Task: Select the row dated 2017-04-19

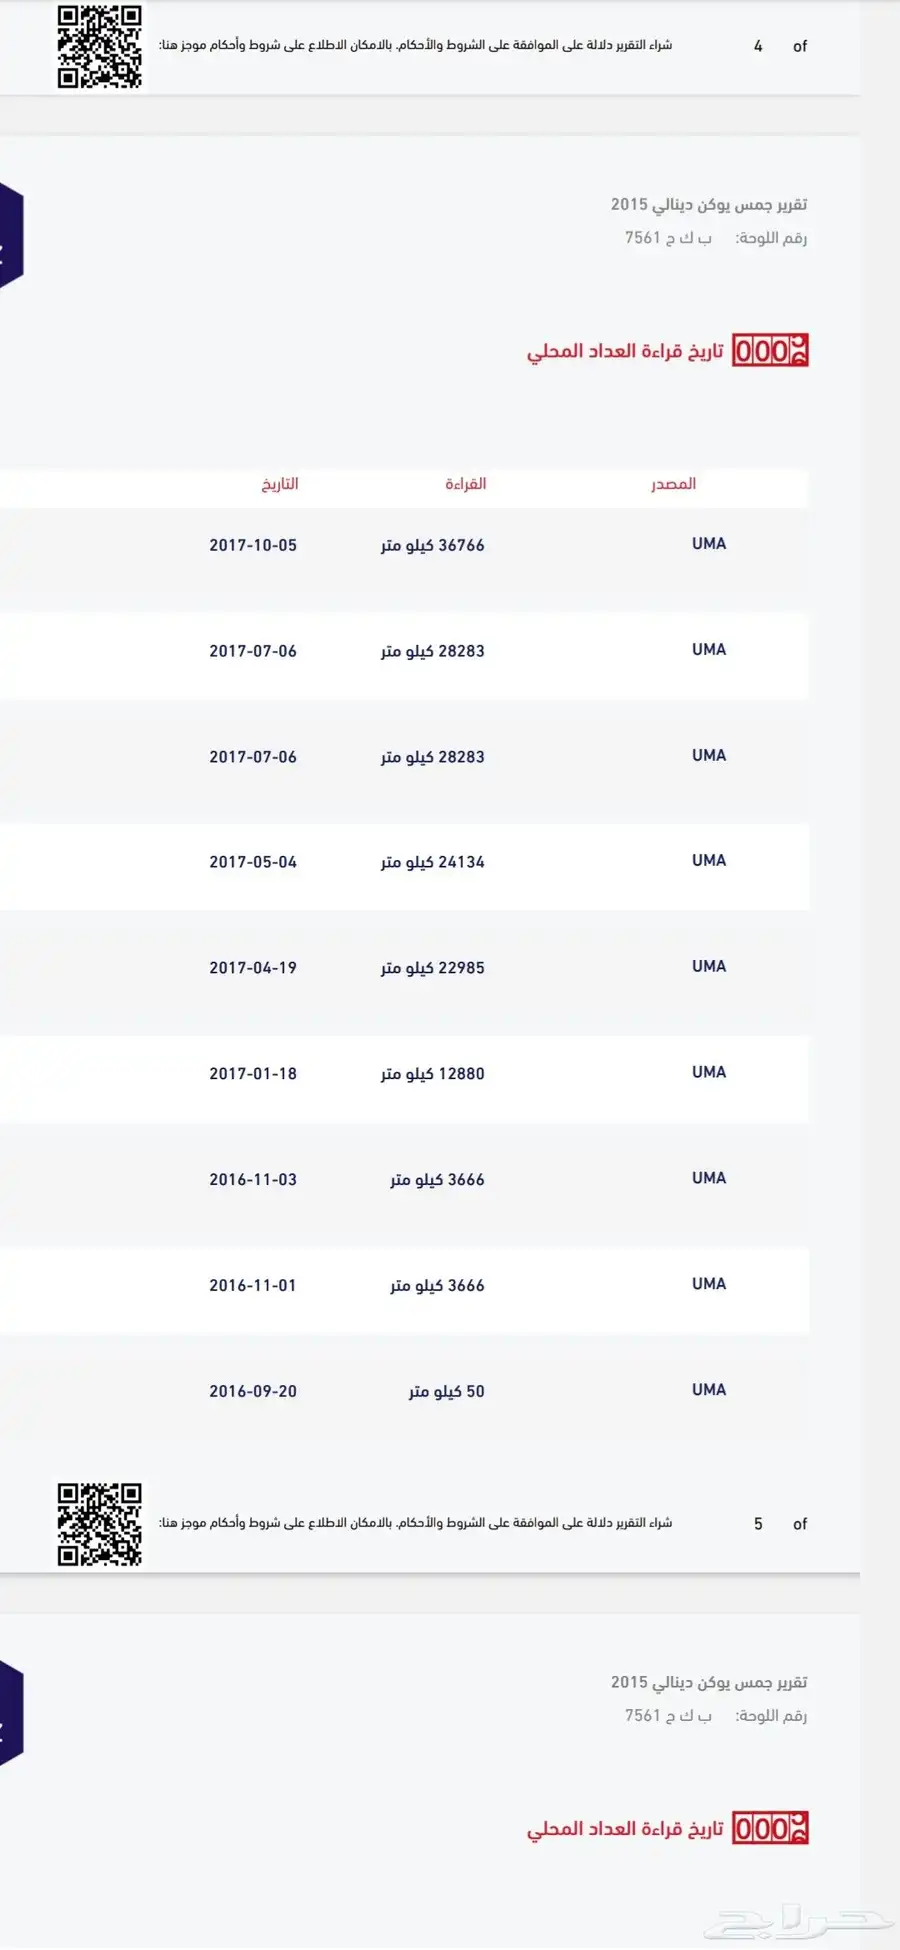Action: 404,968
